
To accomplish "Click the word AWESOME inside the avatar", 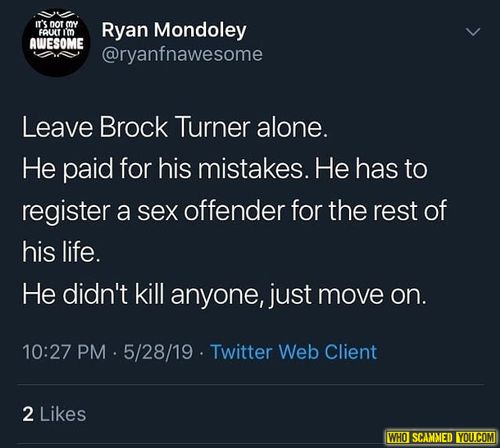I will click(x=57, y=44).
